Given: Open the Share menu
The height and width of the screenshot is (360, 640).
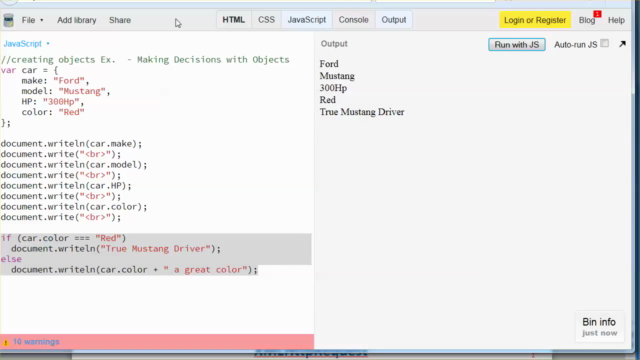Looking at the screenshot, I should click(x=120, y=20).
